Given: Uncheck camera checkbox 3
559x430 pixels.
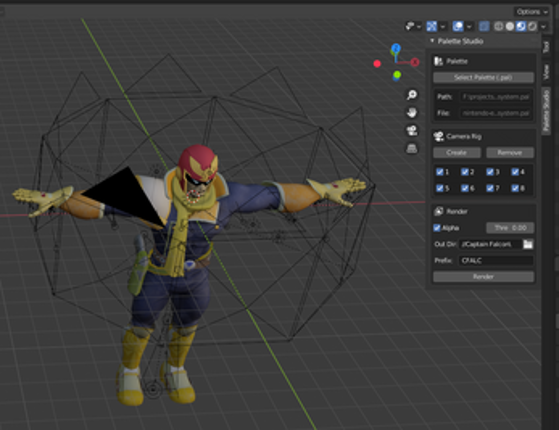Looking at the screenshot, I should coord(490,172).
